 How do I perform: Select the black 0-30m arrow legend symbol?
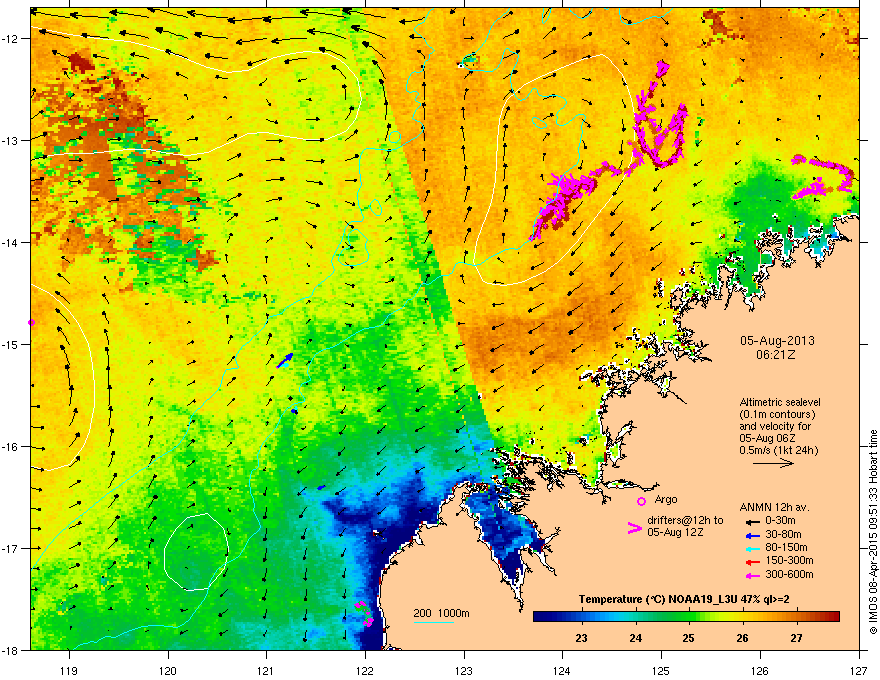pyautogui.click(x=751, y=521)
